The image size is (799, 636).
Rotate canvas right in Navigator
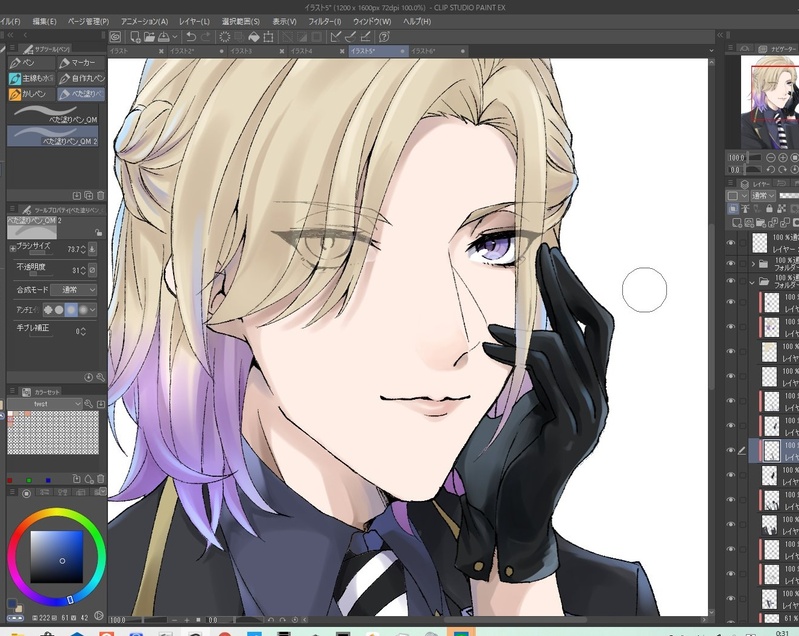point(783,169)
